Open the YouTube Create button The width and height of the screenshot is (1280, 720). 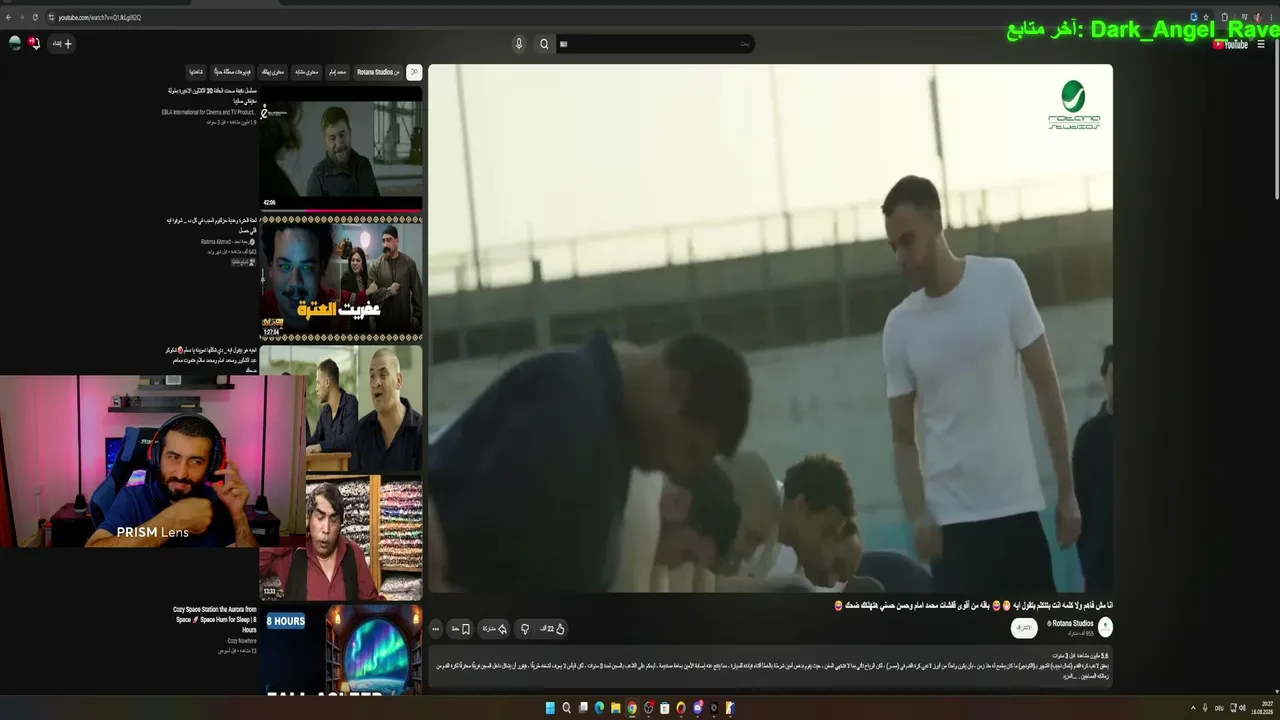point(62,44)
